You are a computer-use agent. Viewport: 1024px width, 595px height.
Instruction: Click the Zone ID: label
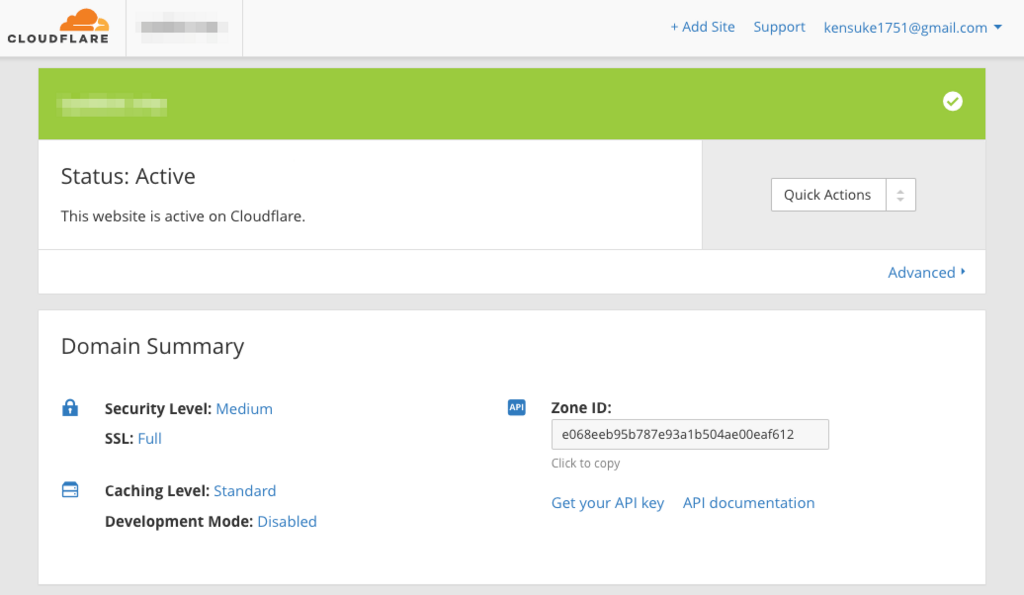[x=581, y=408]
